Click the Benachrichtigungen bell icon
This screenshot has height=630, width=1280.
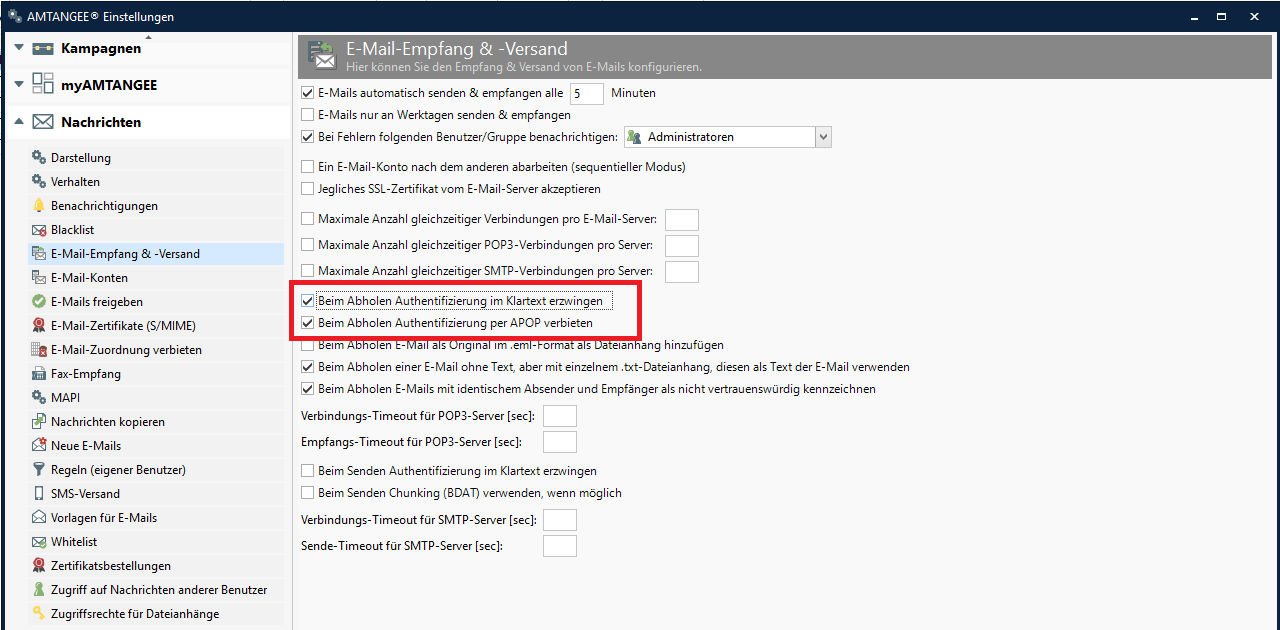[x=39, y=206]
